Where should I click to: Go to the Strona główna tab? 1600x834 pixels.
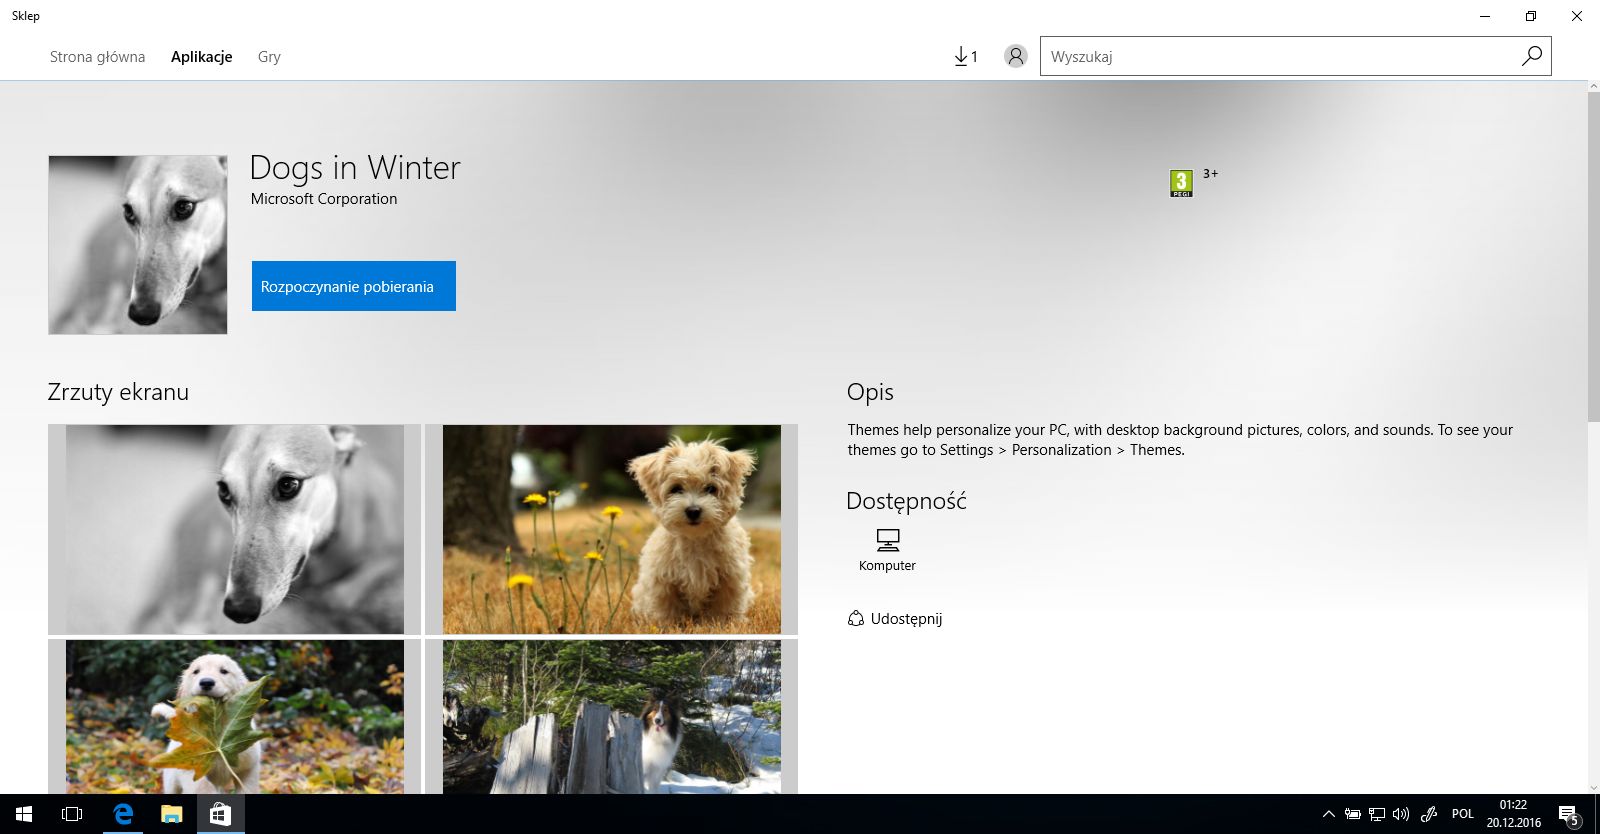pyautogui.click(x=97, y=57)
